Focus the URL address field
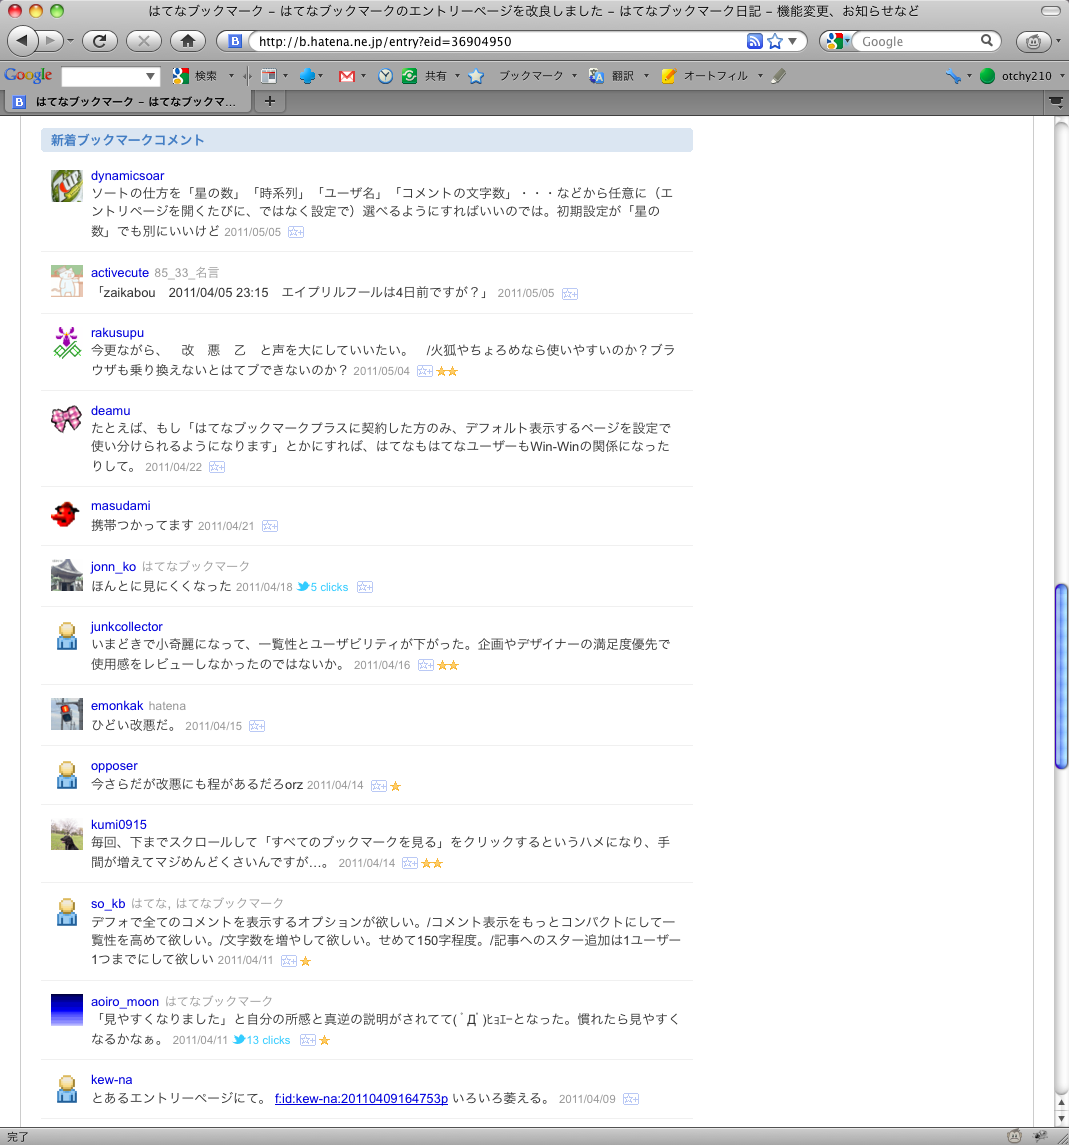Screen dimensions: 1069x1145 tap(497, 42)
